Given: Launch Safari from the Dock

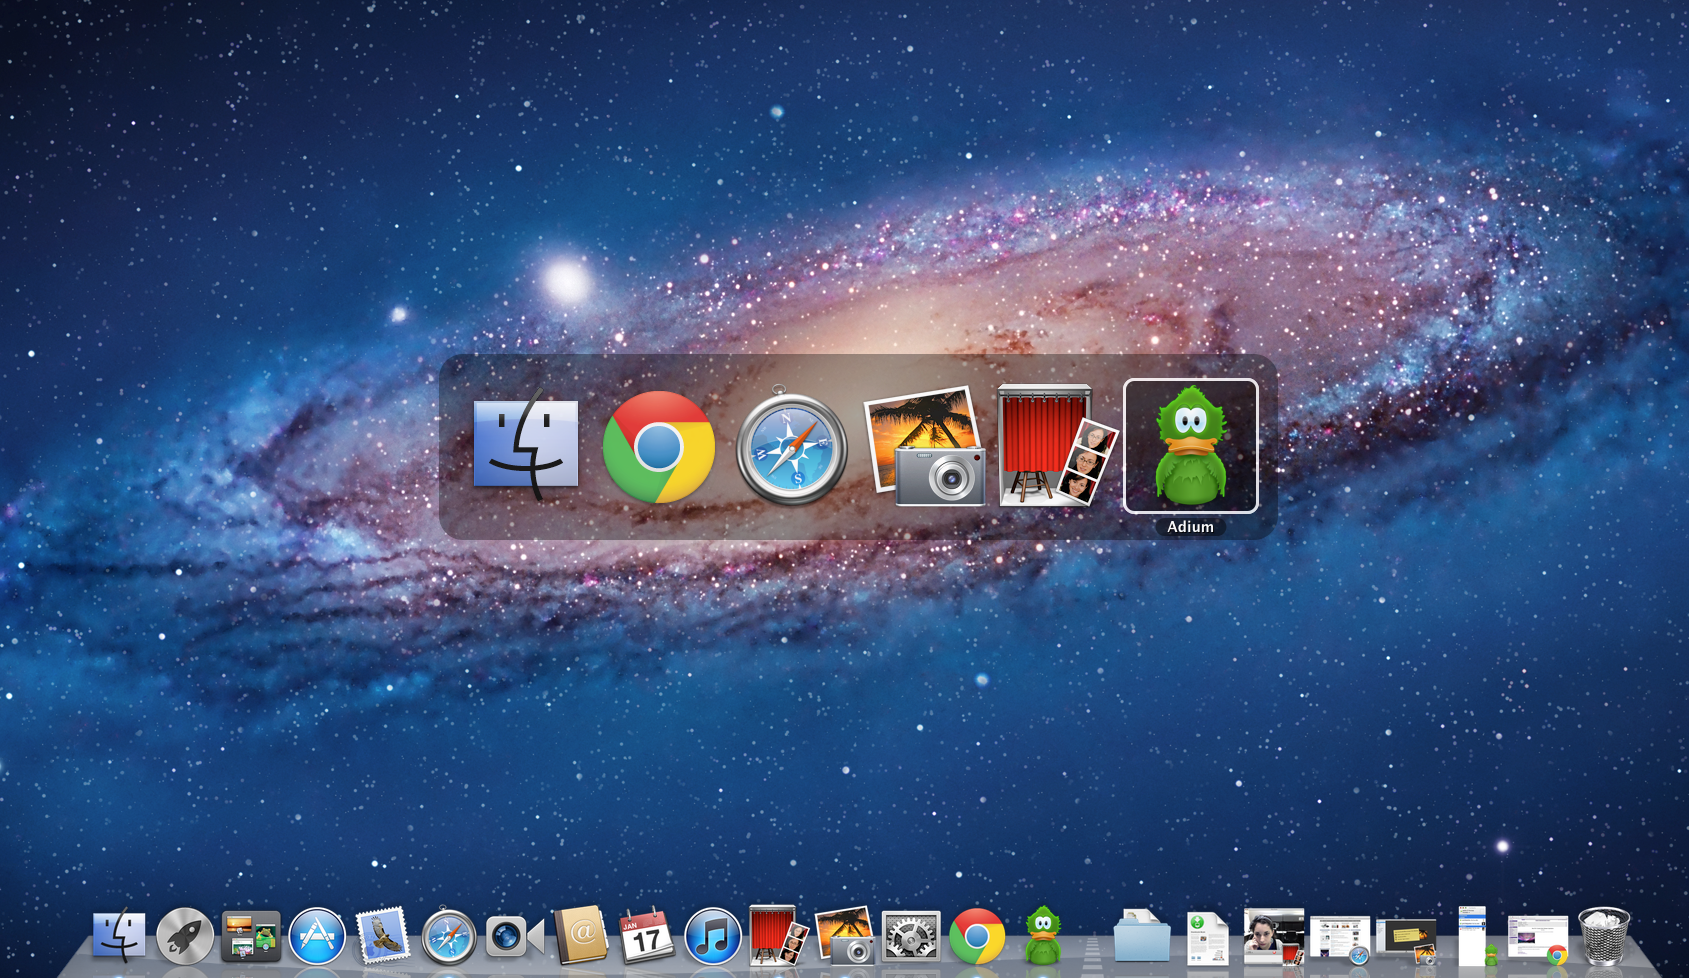Looking at the screenshot, I should (449, 937).
